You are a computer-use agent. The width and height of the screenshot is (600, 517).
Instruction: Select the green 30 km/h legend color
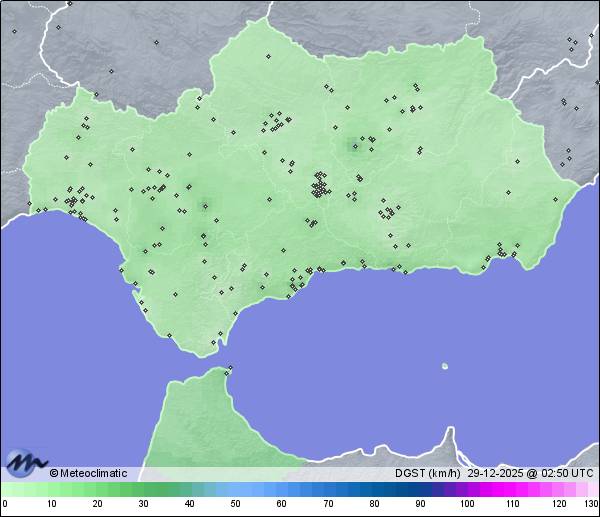[143, 490]
